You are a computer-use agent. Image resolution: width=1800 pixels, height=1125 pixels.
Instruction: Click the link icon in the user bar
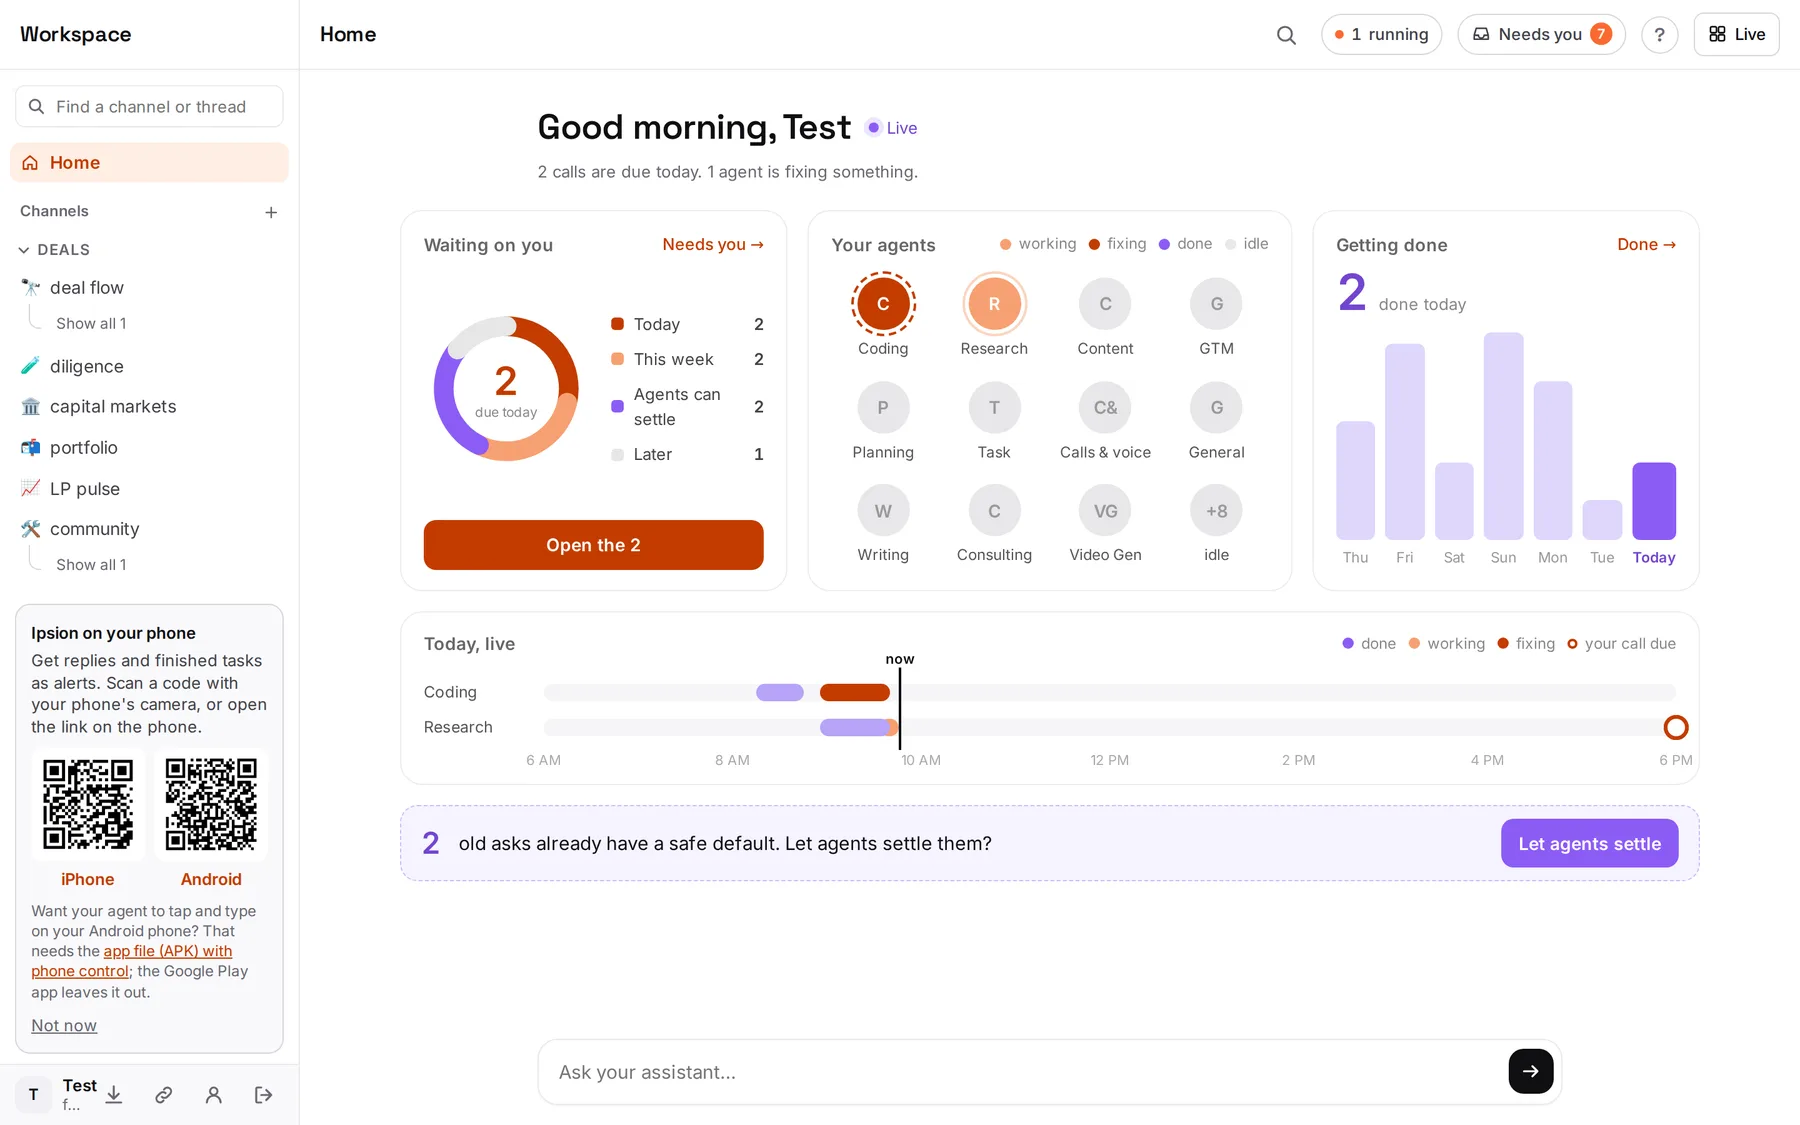164,1095
